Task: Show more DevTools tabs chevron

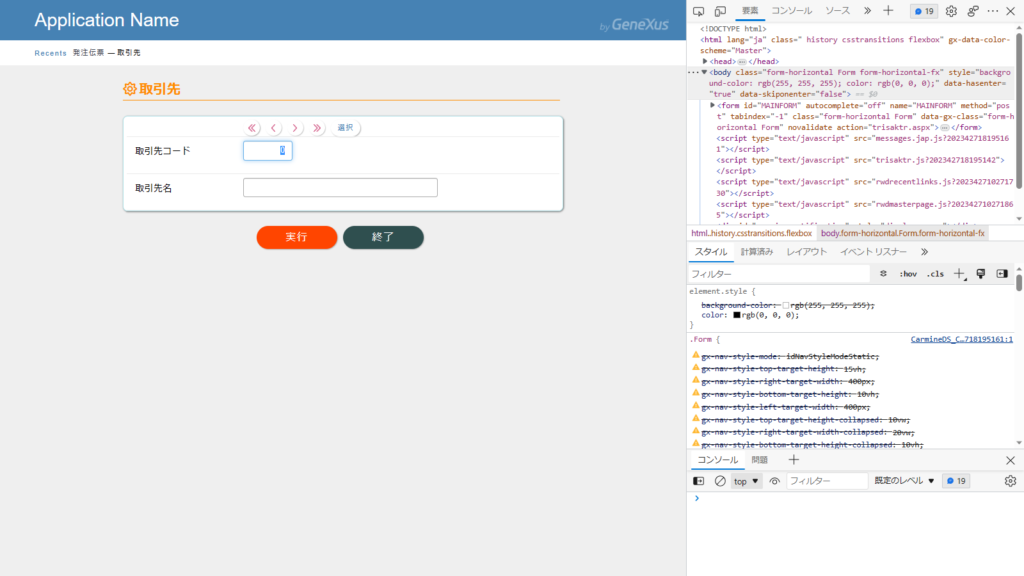Action: (867, 11)
